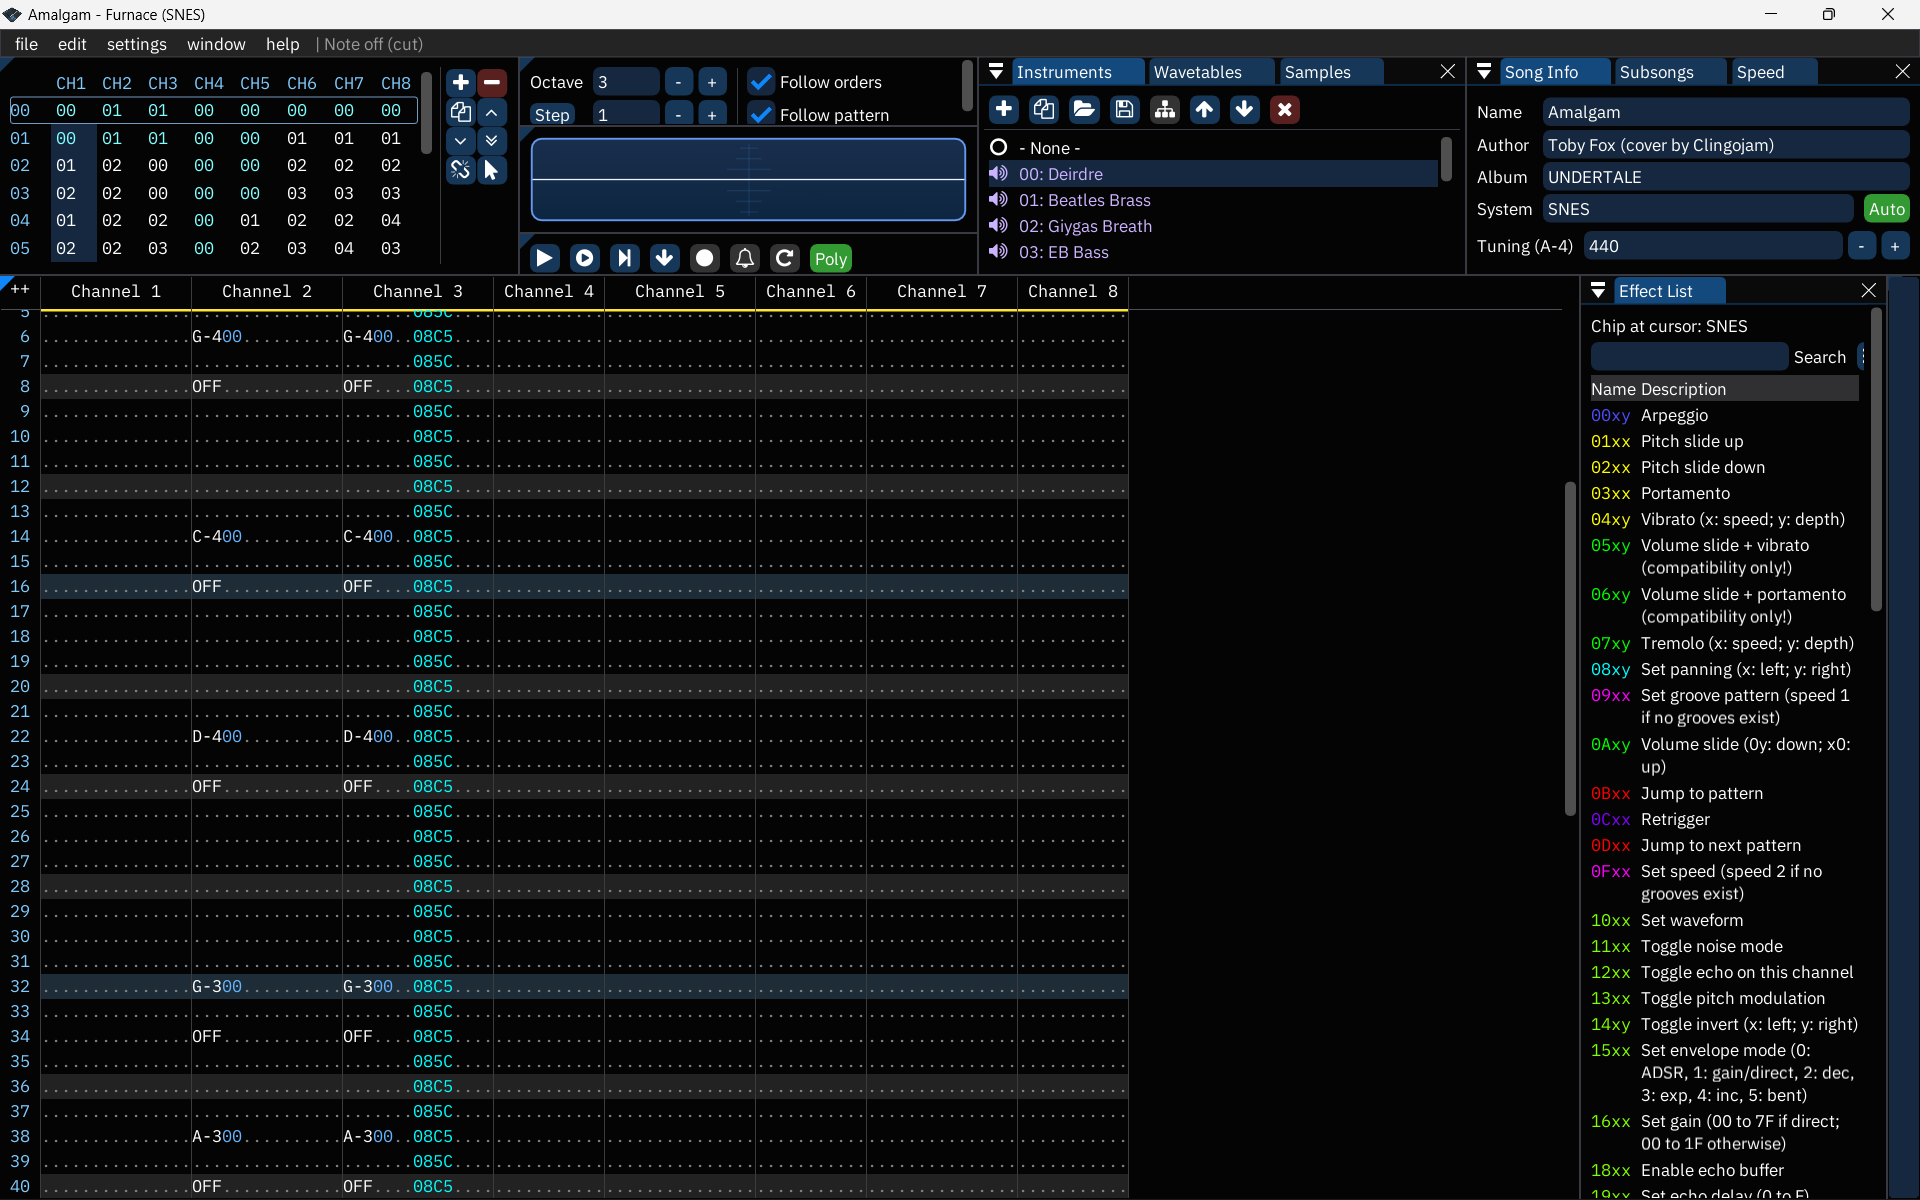Uncheck Follow orders checkbox
The image size is (1920, 1200).
(761, 82)
